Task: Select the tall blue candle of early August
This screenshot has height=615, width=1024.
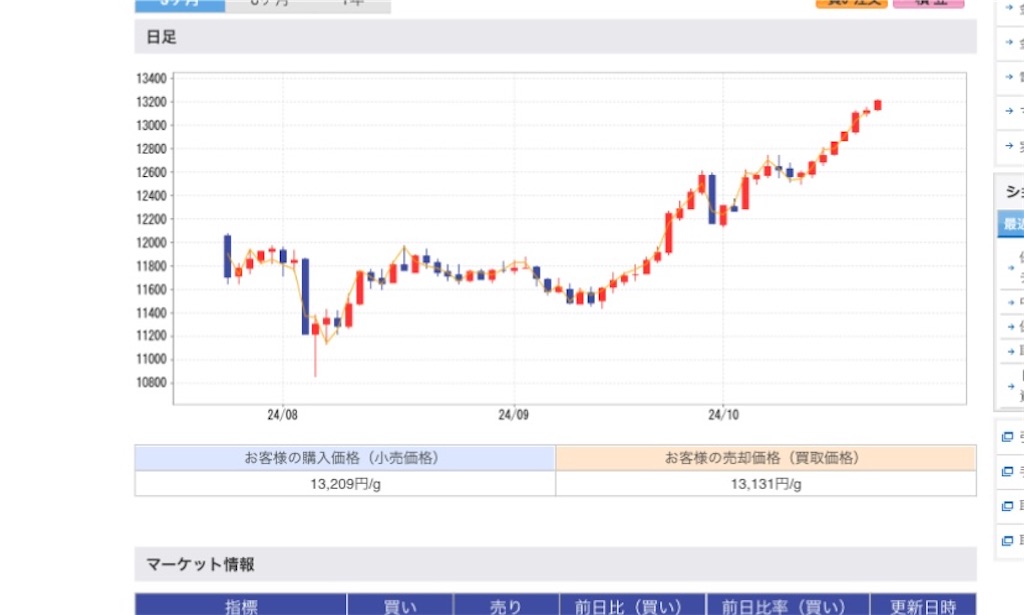Action: point(305,296)
